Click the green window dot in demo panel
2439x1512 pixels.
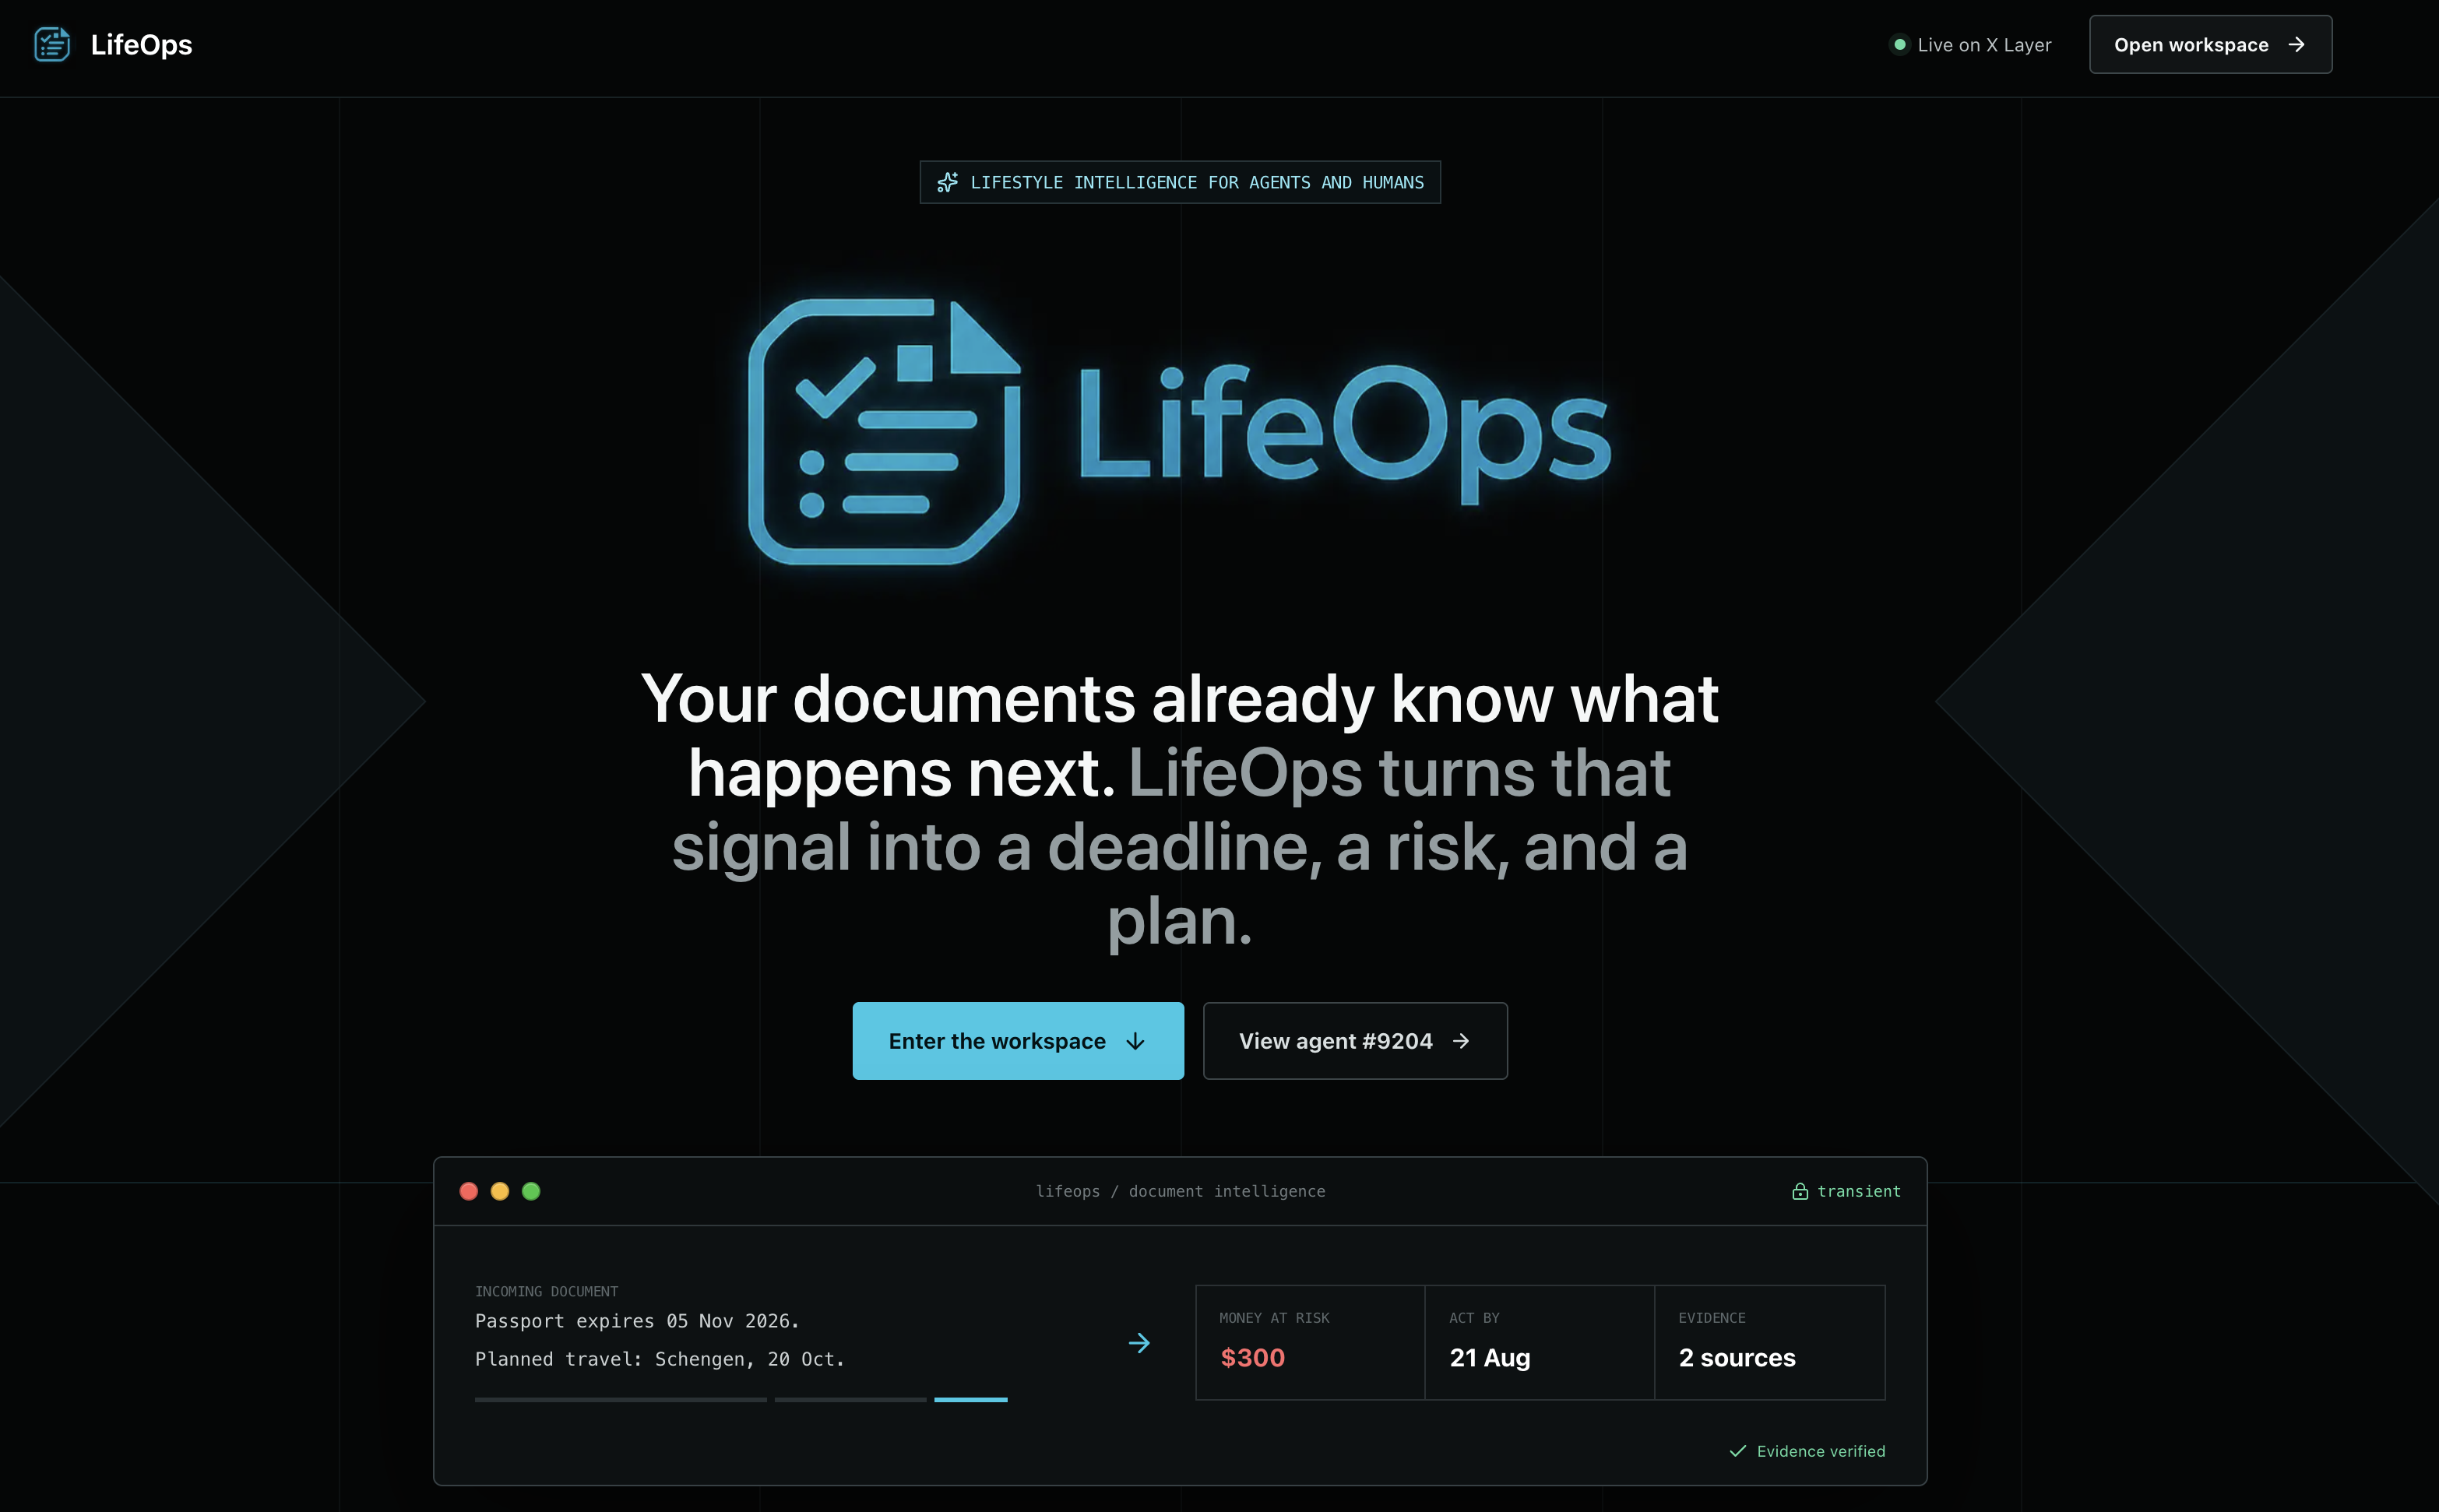pyautogui.click(x=531, y=1191)
